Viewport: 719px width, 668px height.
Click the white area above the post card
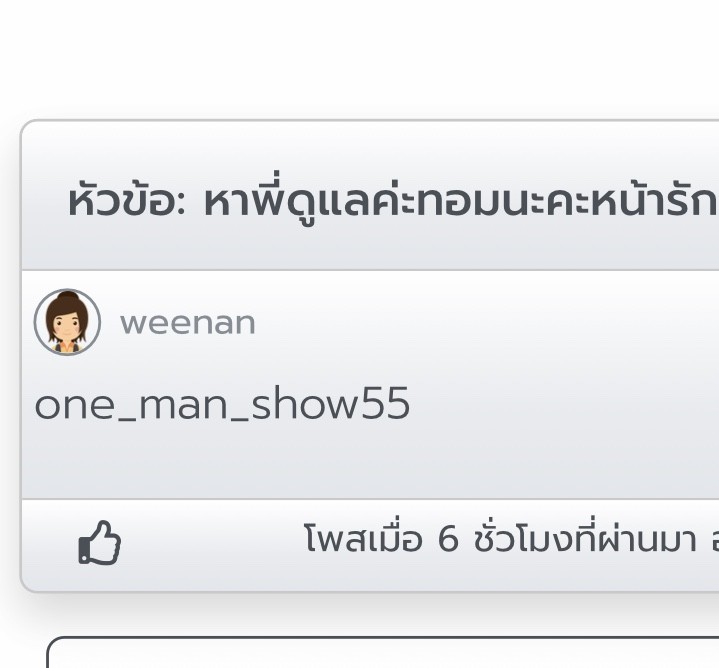click(360, 55)
